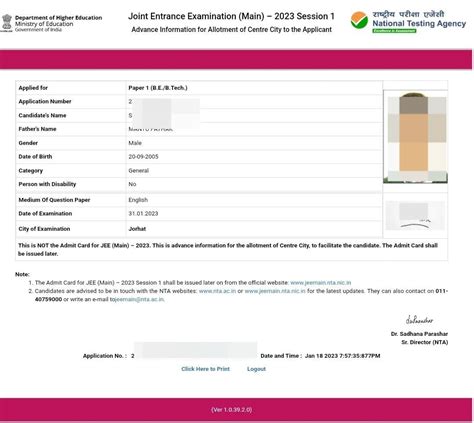Click the Sr. Director handwritten signature
This screenshot has height=423, width=474.
[419, 320]
